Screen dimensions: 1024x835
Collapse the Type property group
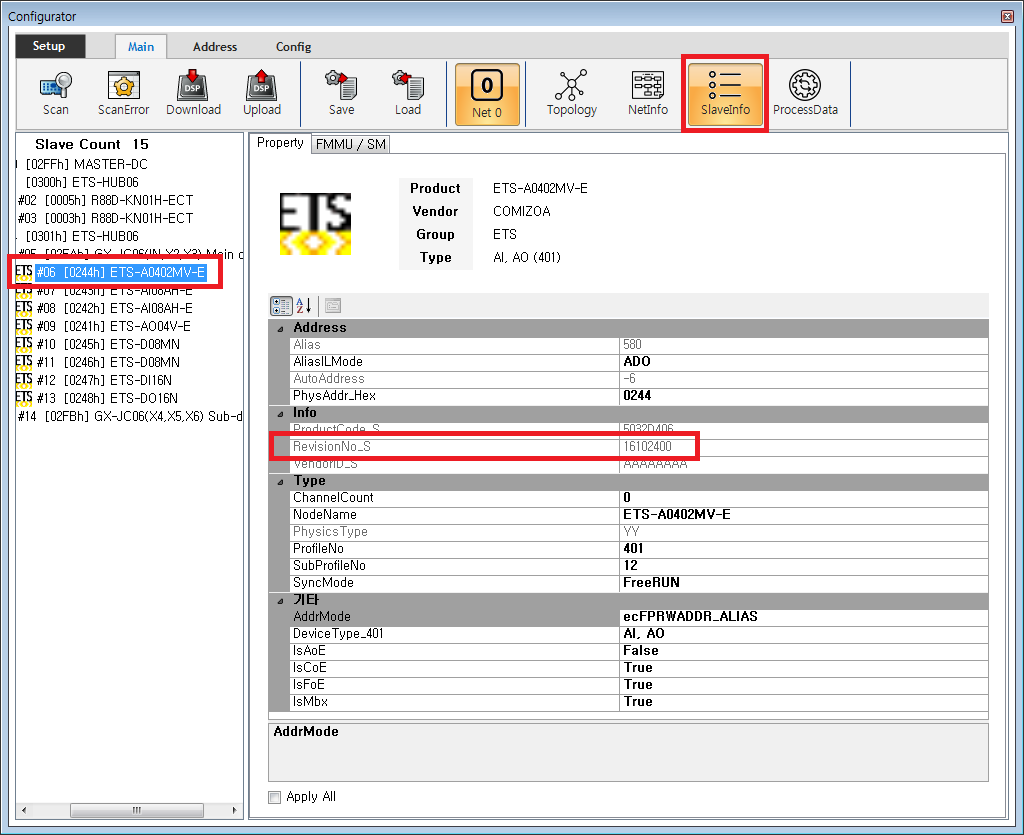point(280,481)
